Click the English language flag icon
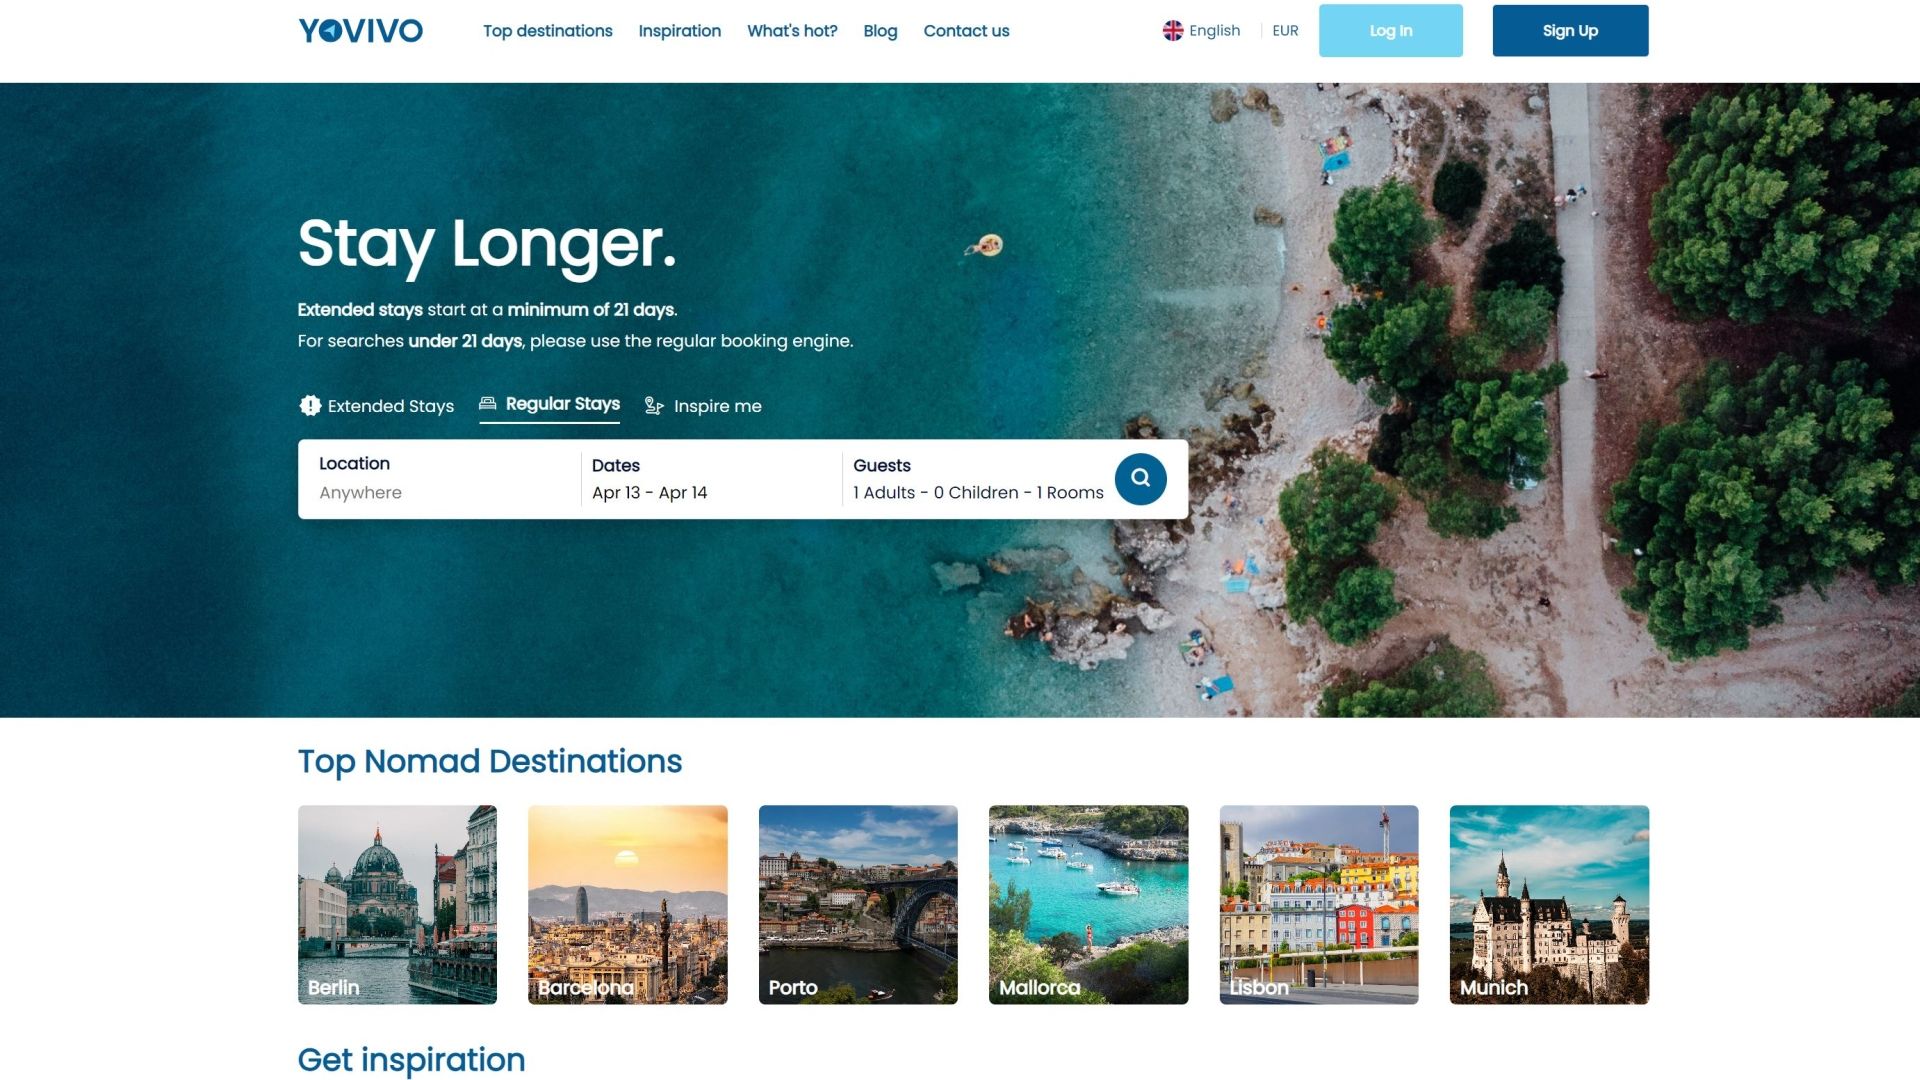 pyautogui.click(x=1171, y=30)
